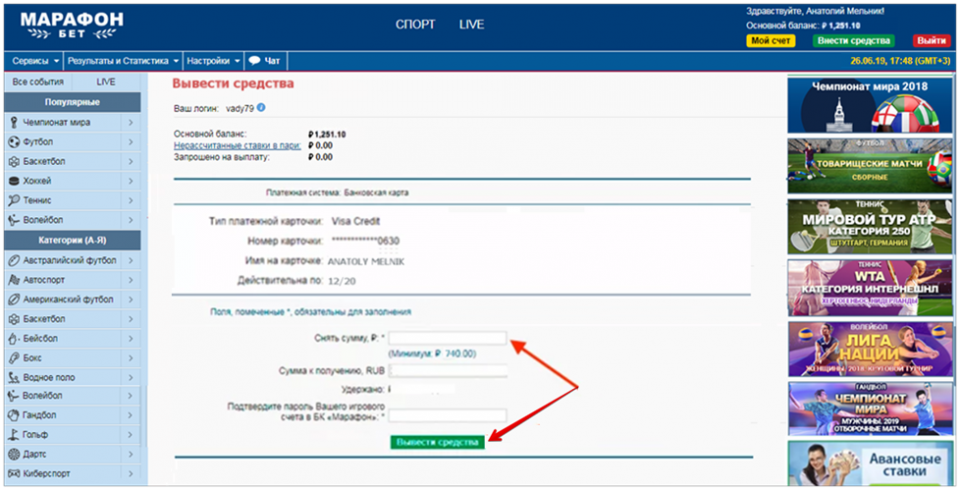Click the info icon next to login vady79
960x490 pixels.
click(261, 108)
